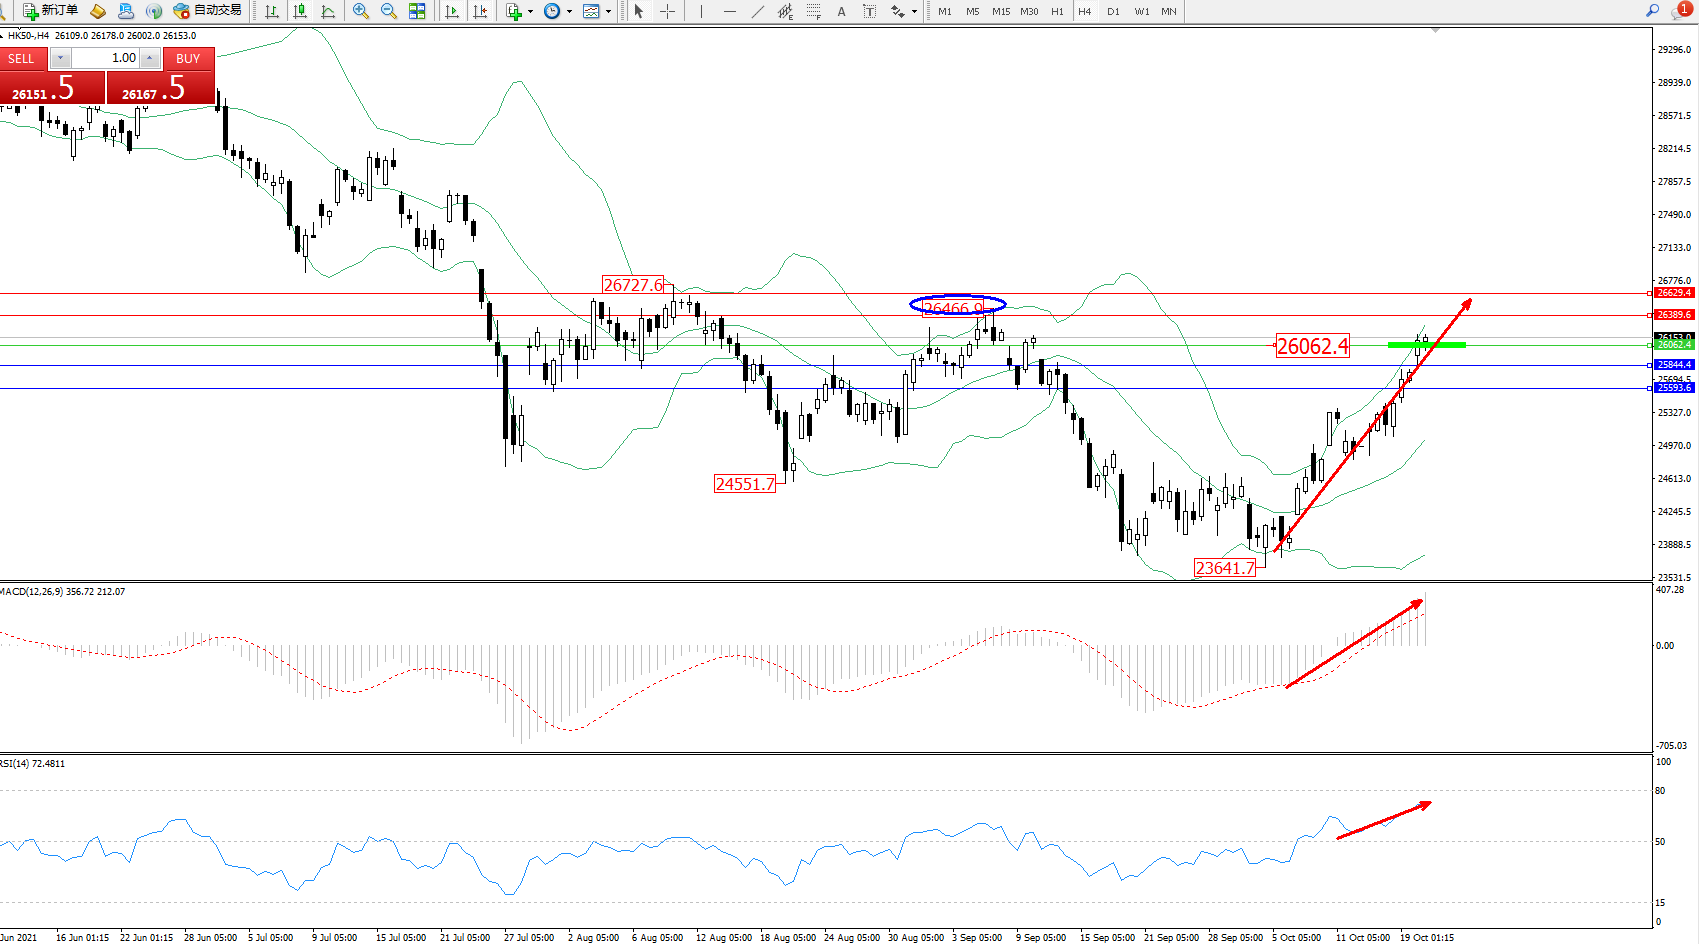Select the crosshair tool

(667, 11)
